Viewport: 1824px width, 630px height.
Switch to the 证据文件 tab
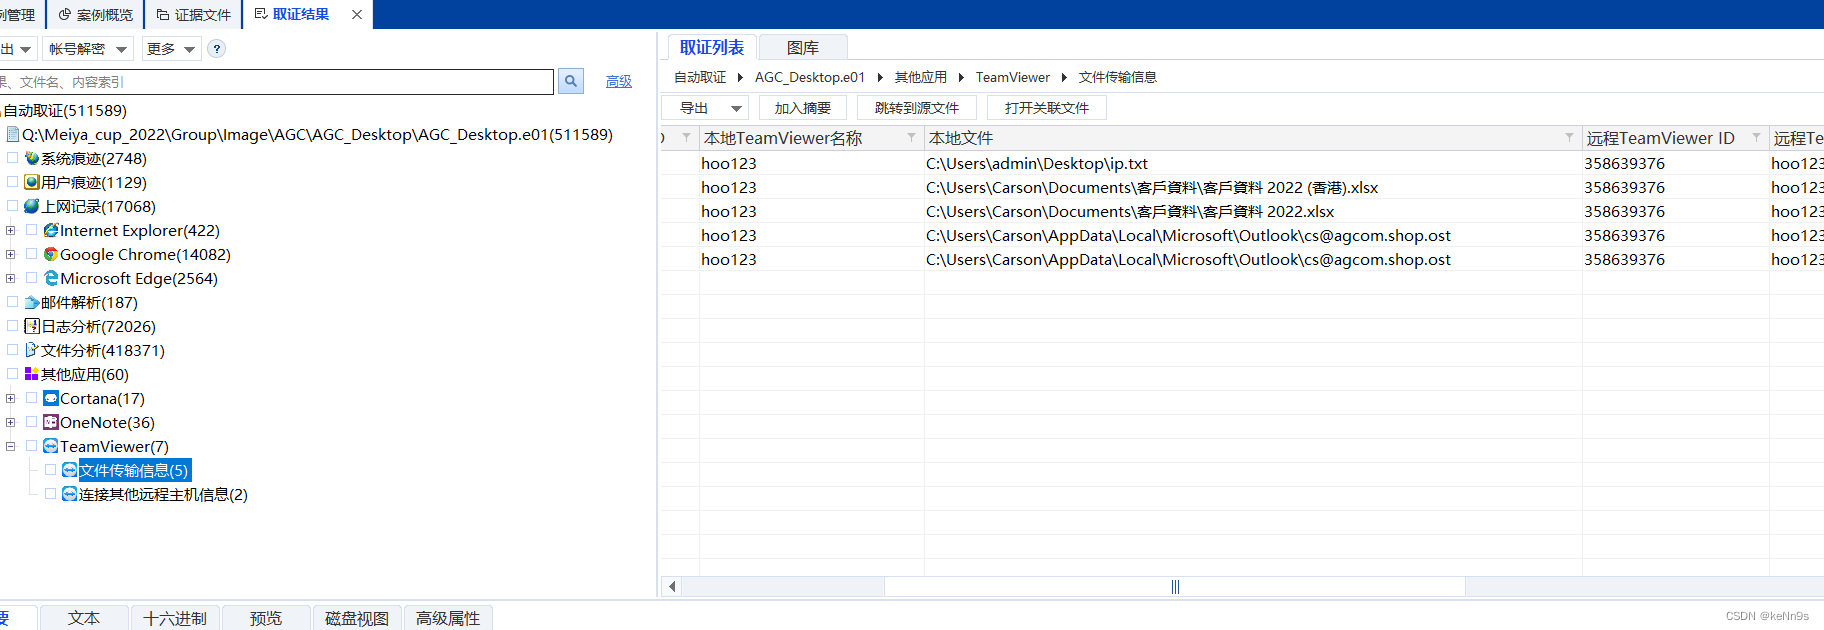194,15
